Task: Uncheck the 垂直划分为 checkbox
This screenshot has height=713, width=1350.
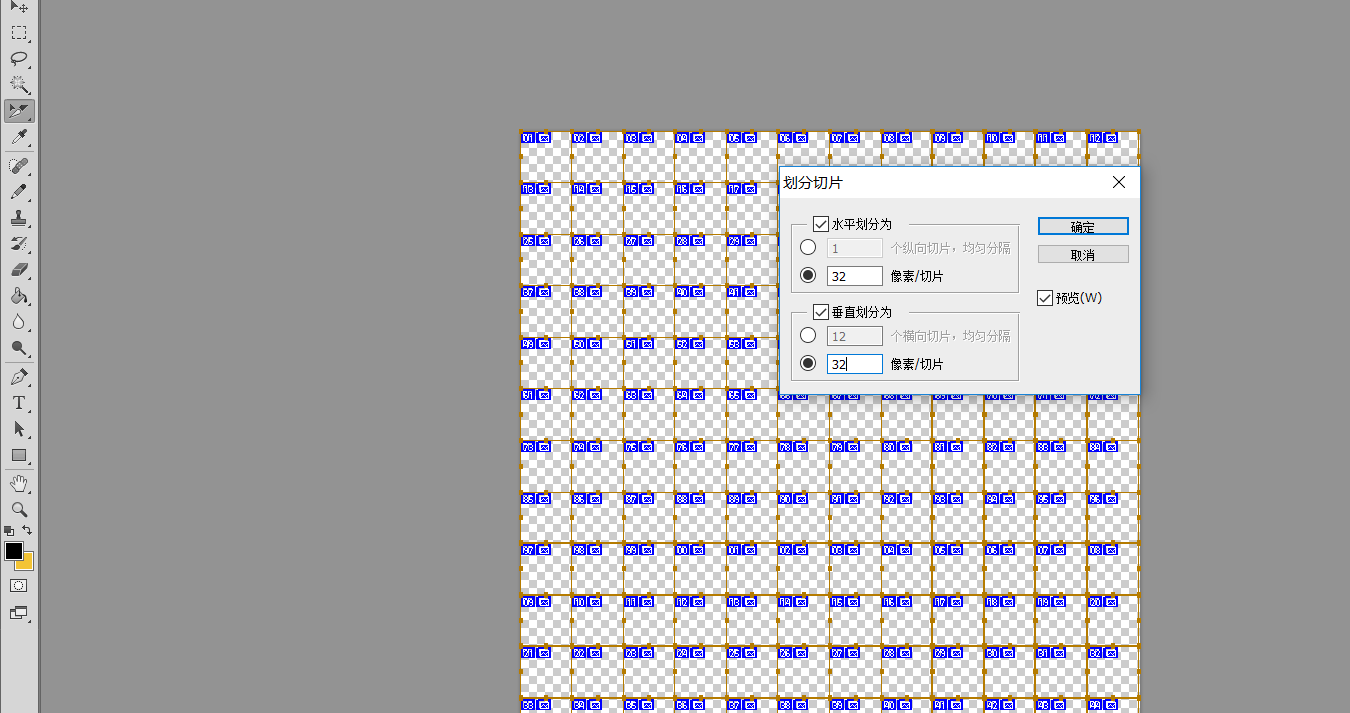Action: click(821, 312)
